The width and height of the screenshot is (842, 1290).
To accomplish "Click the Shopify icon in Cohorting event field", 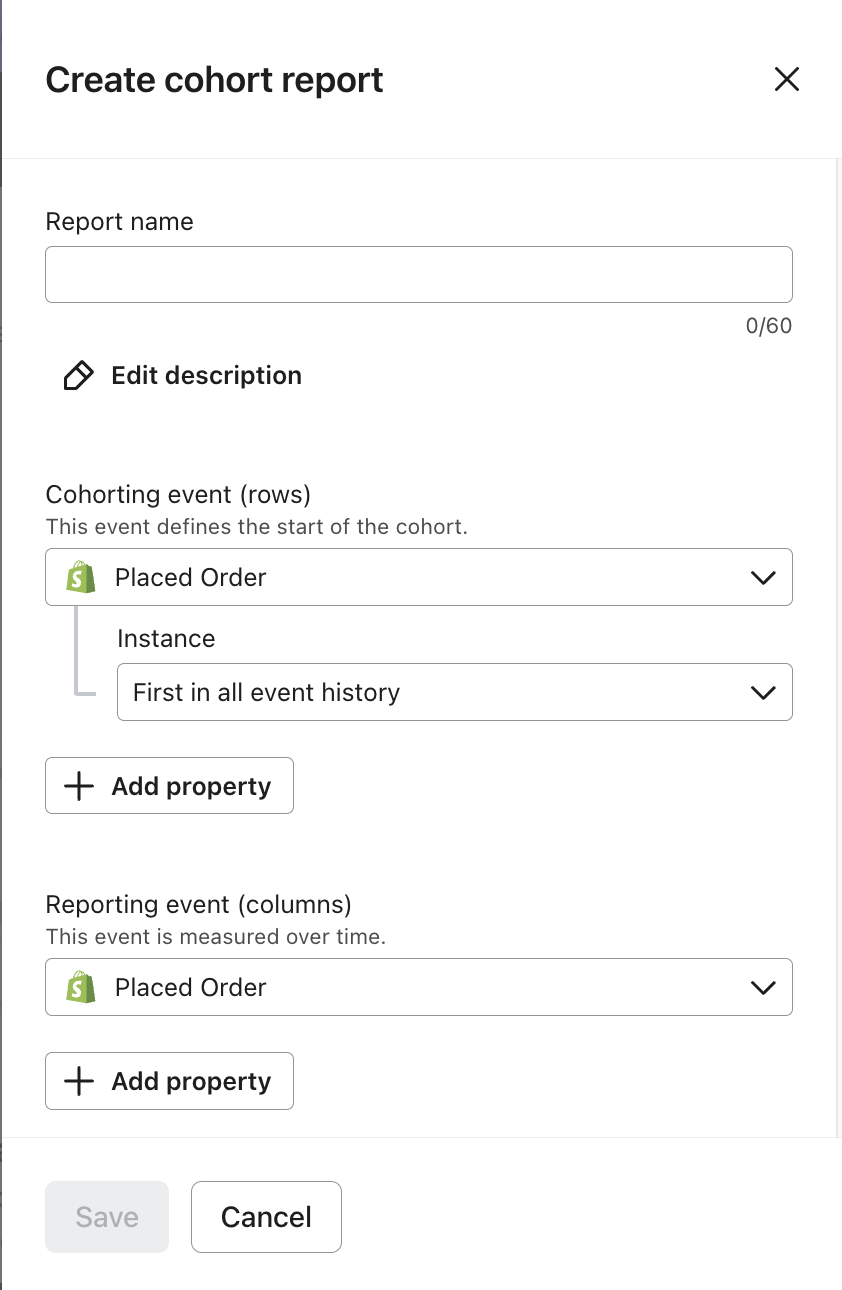I will (81, 578).
